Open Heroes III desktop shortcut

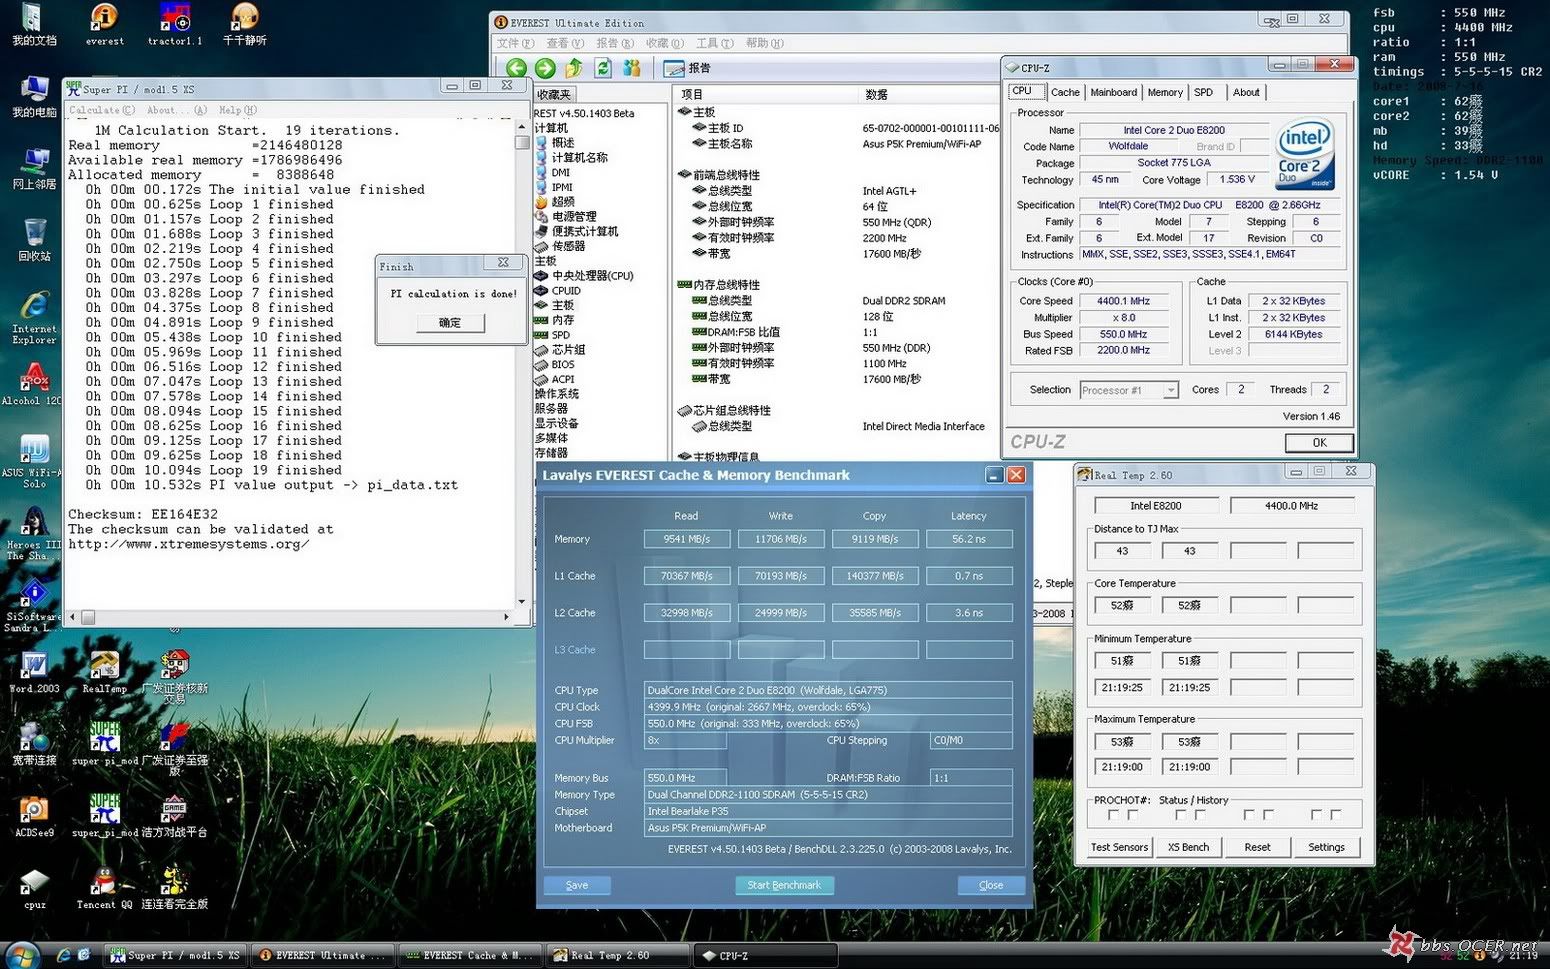click(x=32, y=534)
